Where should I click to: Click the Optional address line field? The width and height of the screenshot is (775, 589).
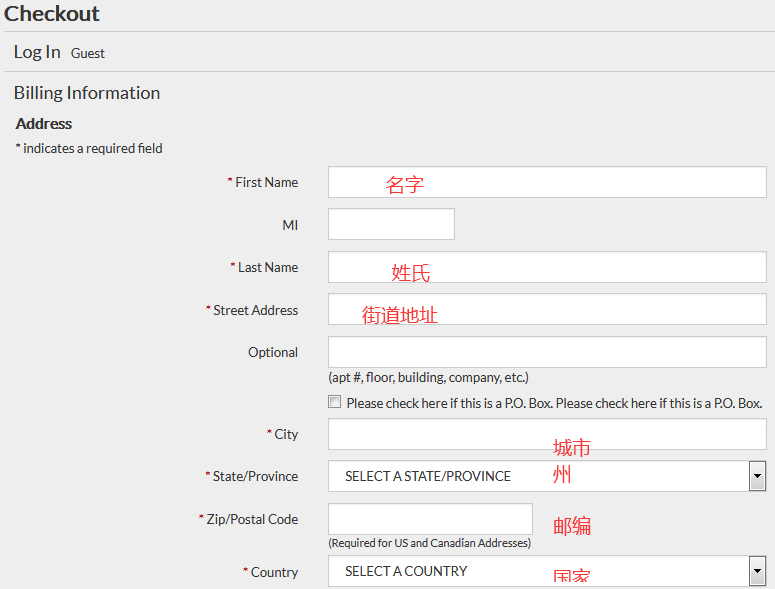point(547,352)
